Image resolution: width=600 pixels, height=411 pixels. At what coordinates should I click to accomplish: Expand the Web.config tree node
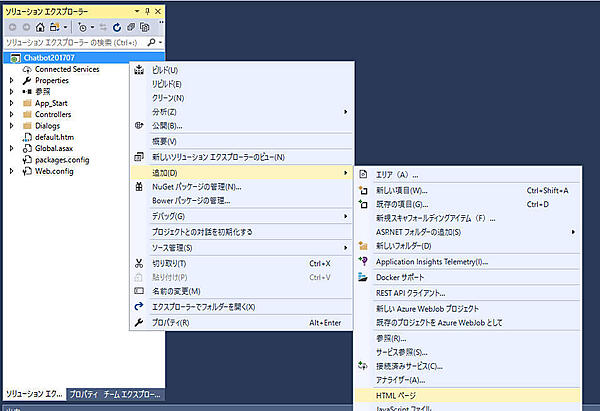11,170
